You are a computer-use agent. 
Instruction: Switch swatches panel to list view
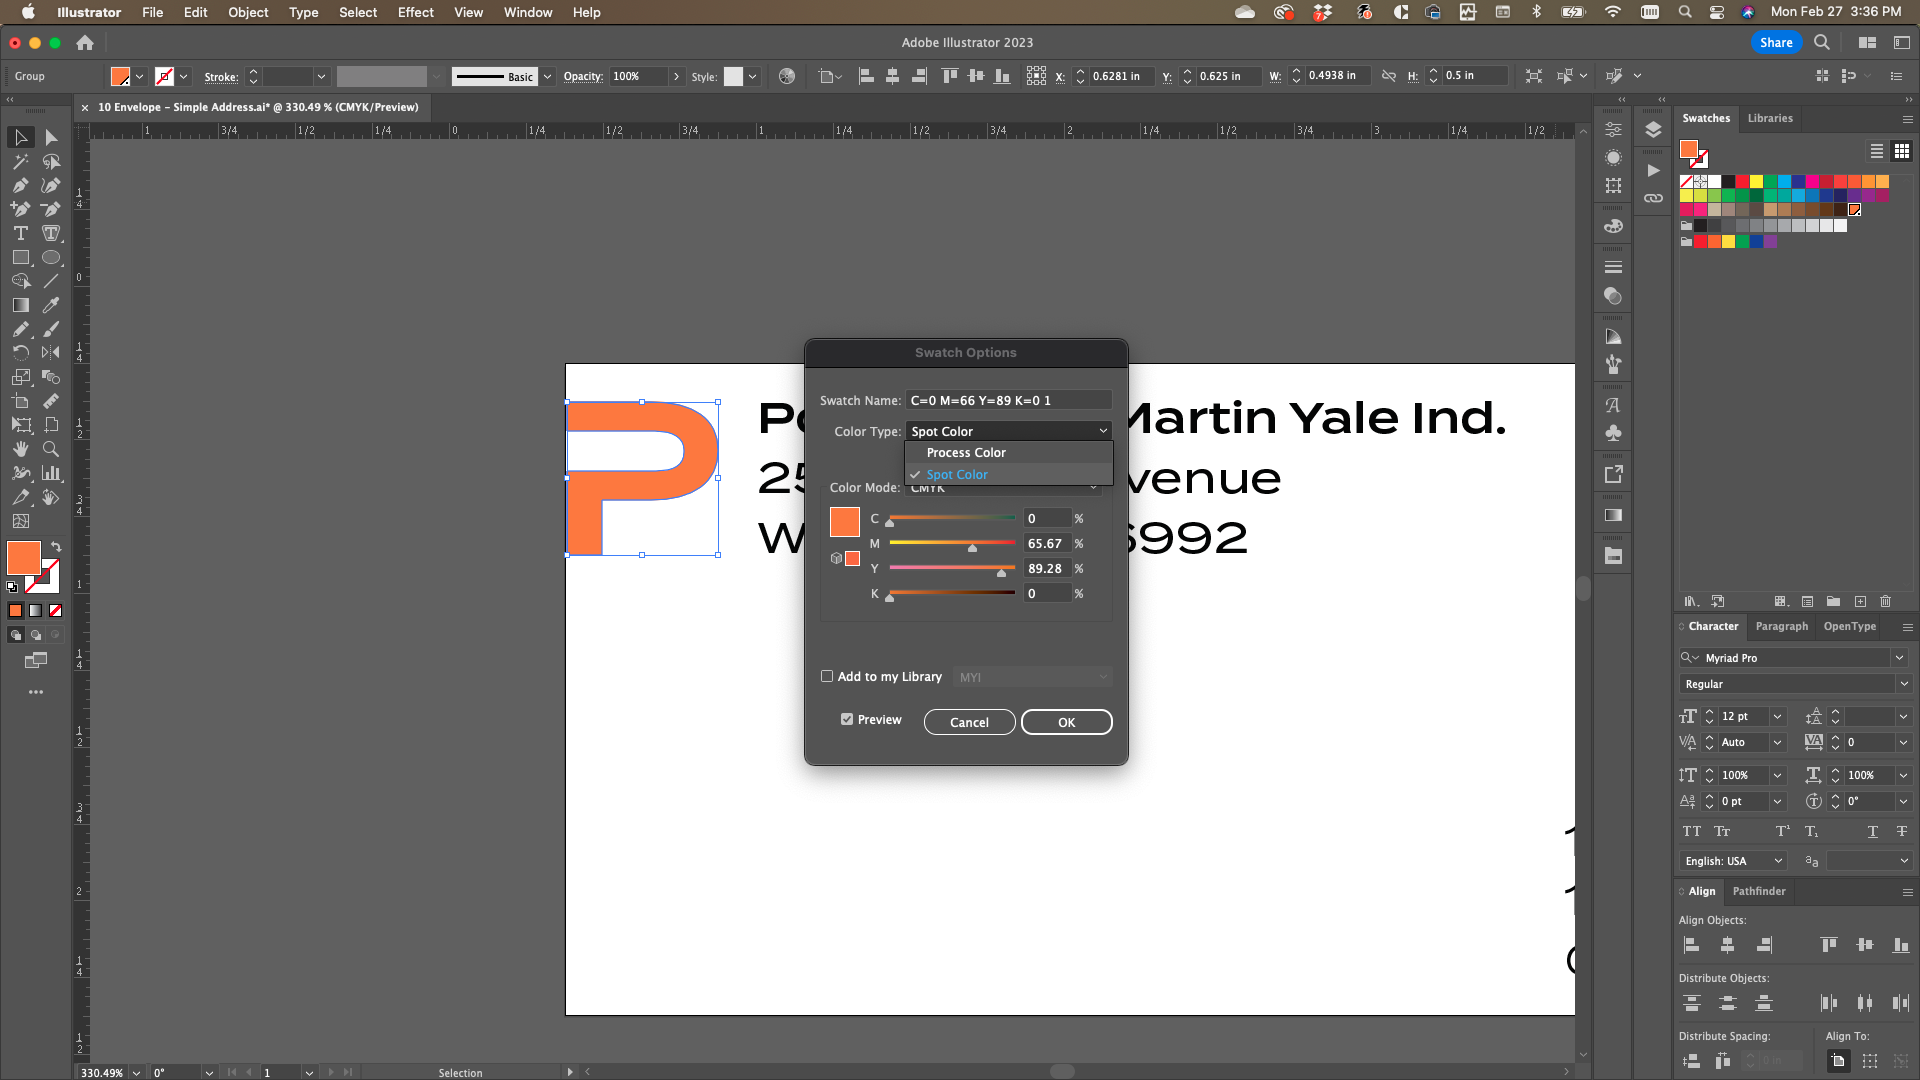point(1877,151)
